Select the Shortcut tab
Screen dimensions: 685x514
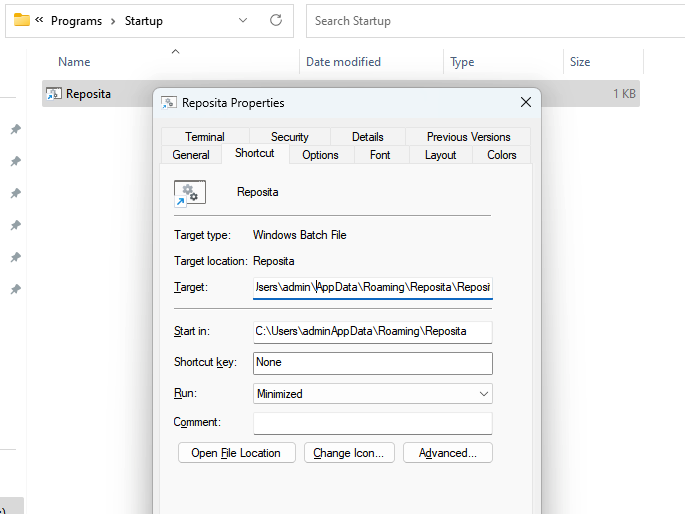255,153
